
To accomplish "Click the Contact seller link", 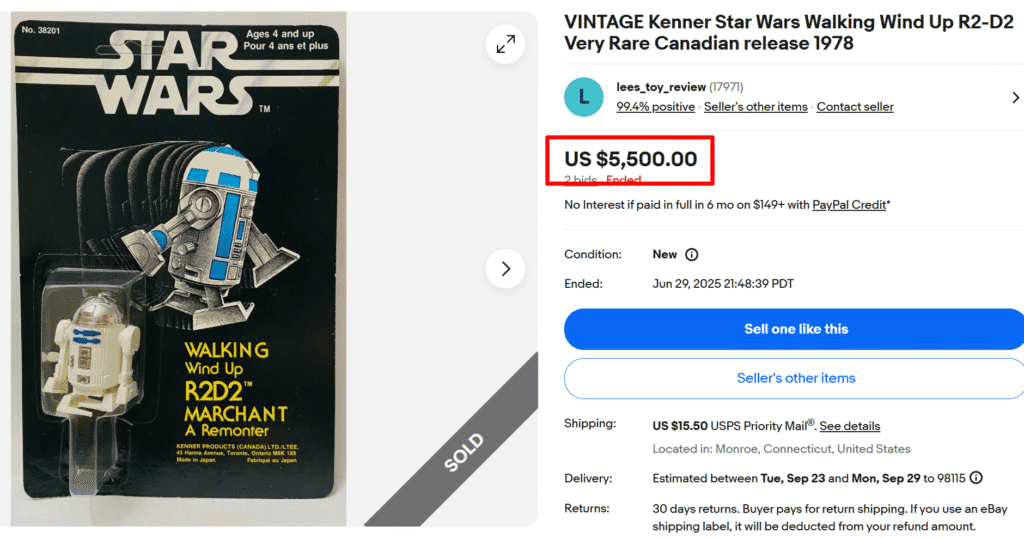I will pyautogui.click(x=855, y=107).
